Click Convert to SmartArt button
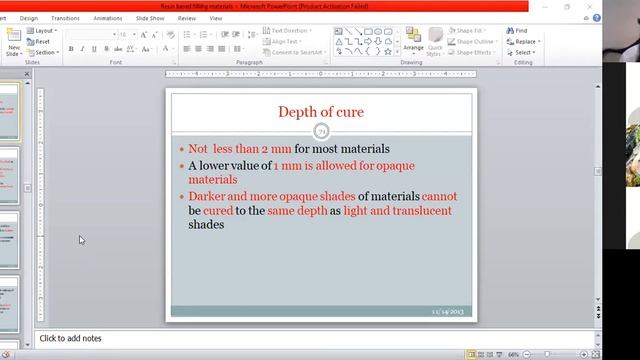Viewport: 640px width, 360px height. point(295,52)
